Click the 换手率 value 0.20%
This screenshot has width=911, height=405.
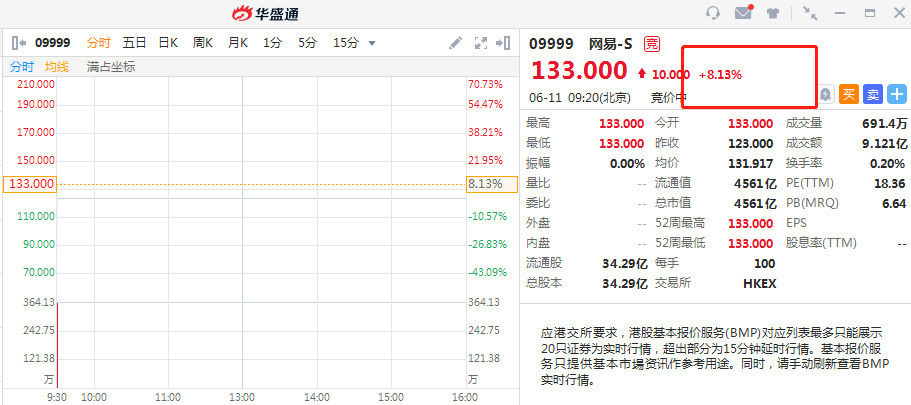(887, 163)
